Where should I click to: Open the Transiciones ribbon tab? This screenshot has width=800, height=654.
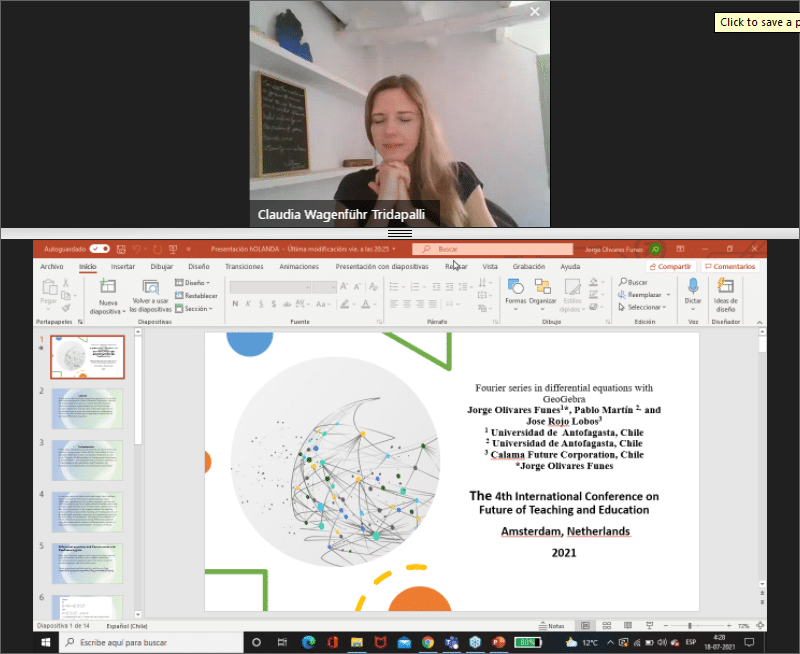(244, 267)
